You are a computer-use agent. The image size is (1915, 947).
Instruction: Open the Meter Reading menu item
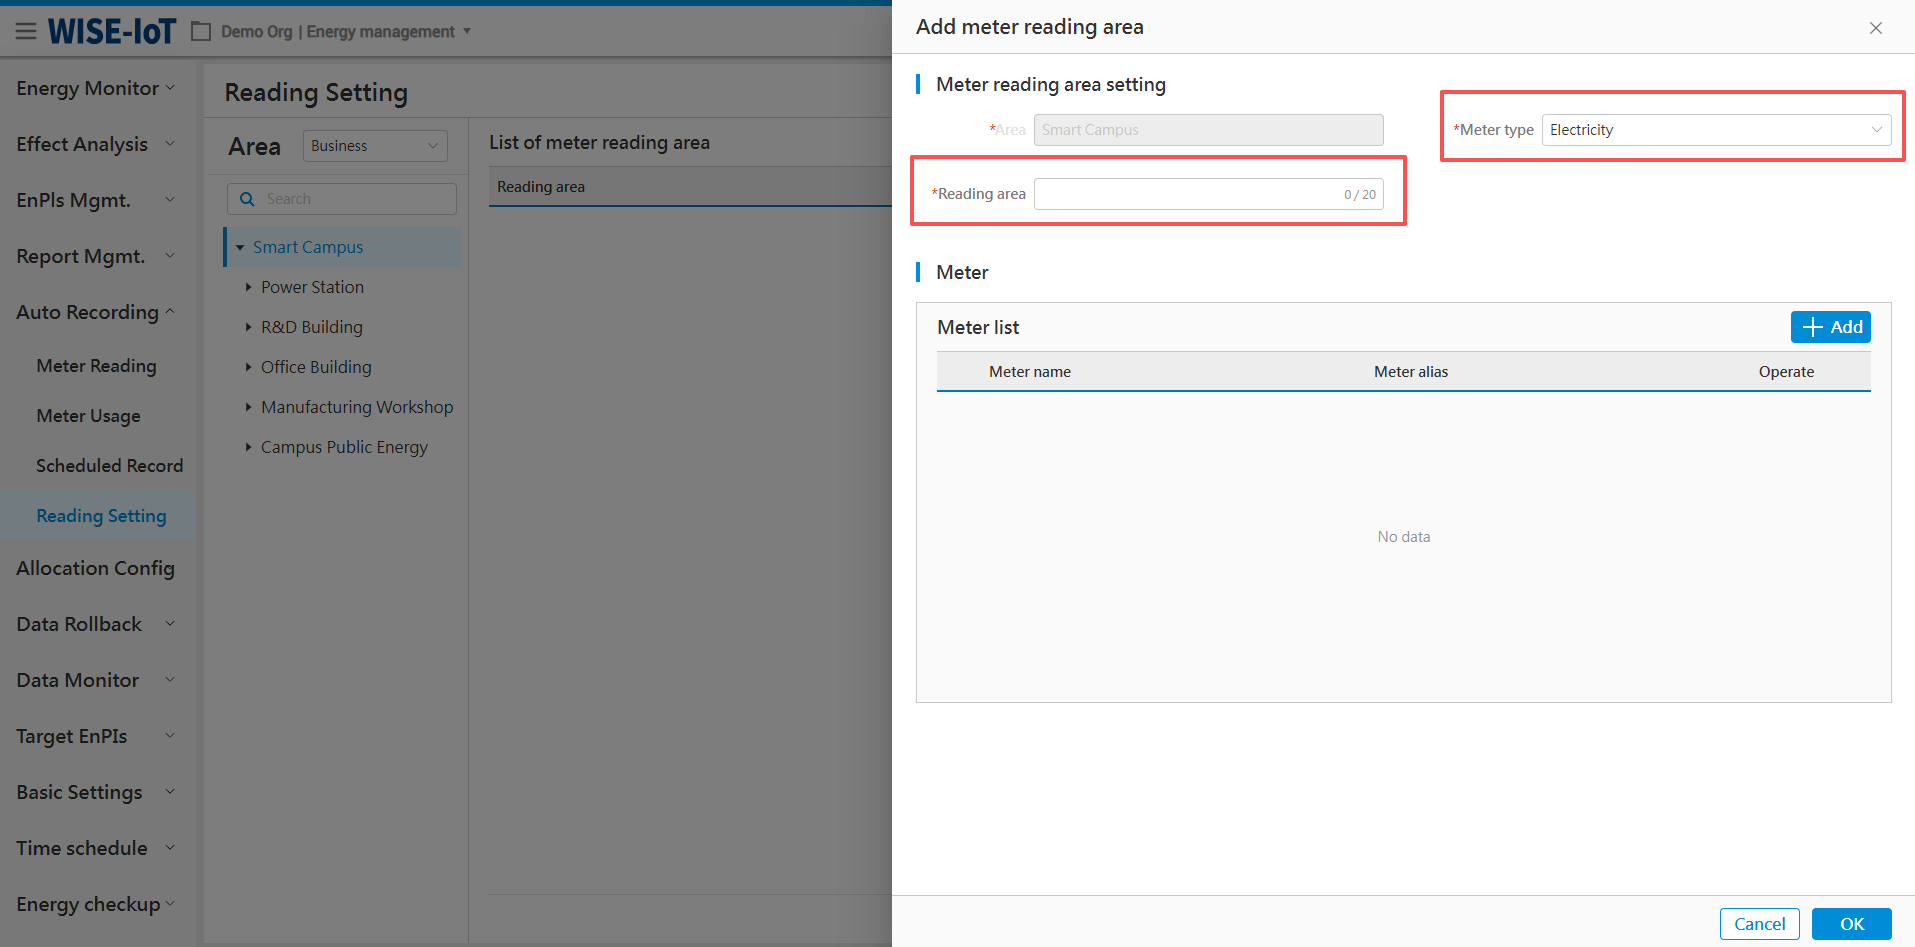point(96,366)
